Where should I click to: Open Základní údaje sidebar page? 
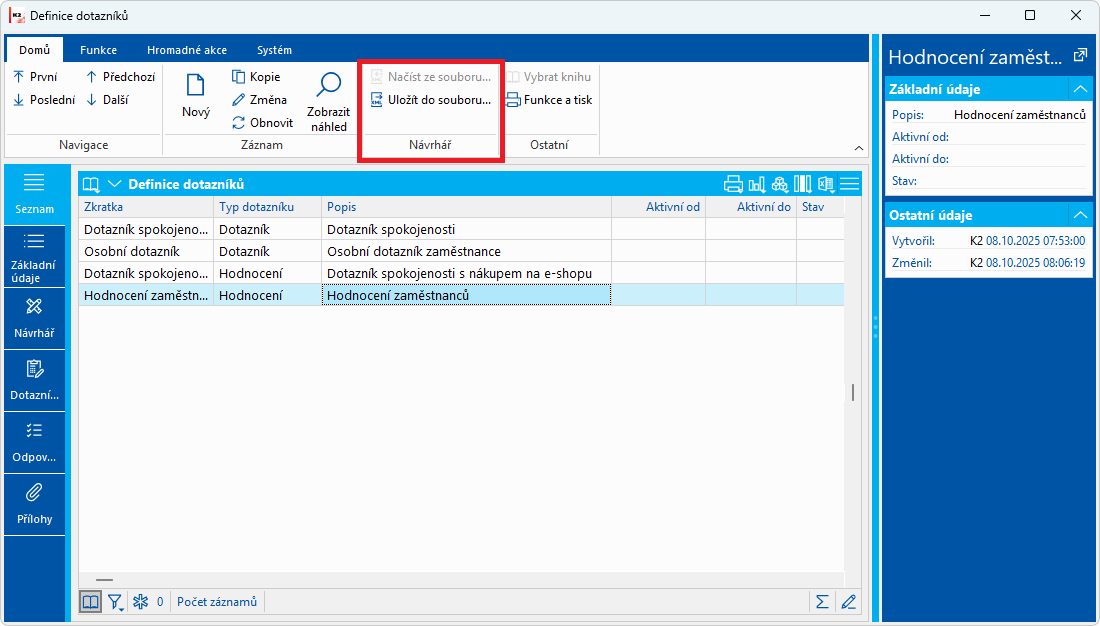point(34,257)
